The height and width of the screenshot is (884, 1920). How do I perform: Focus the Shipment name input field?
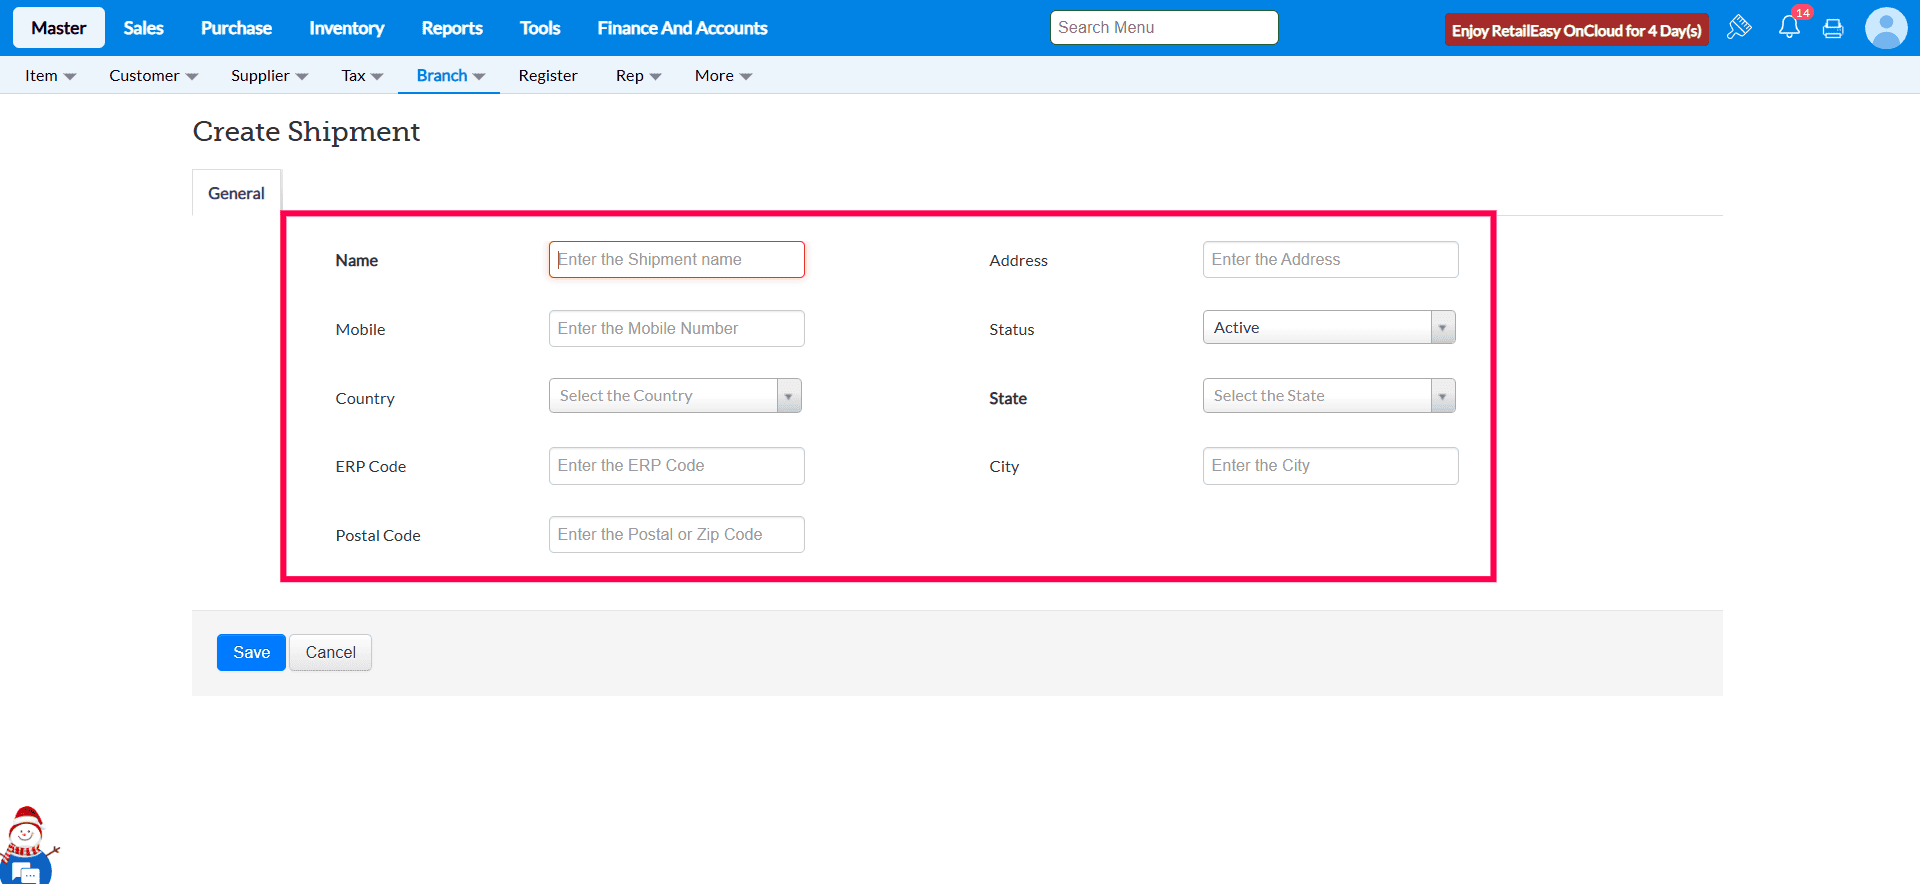676,260
